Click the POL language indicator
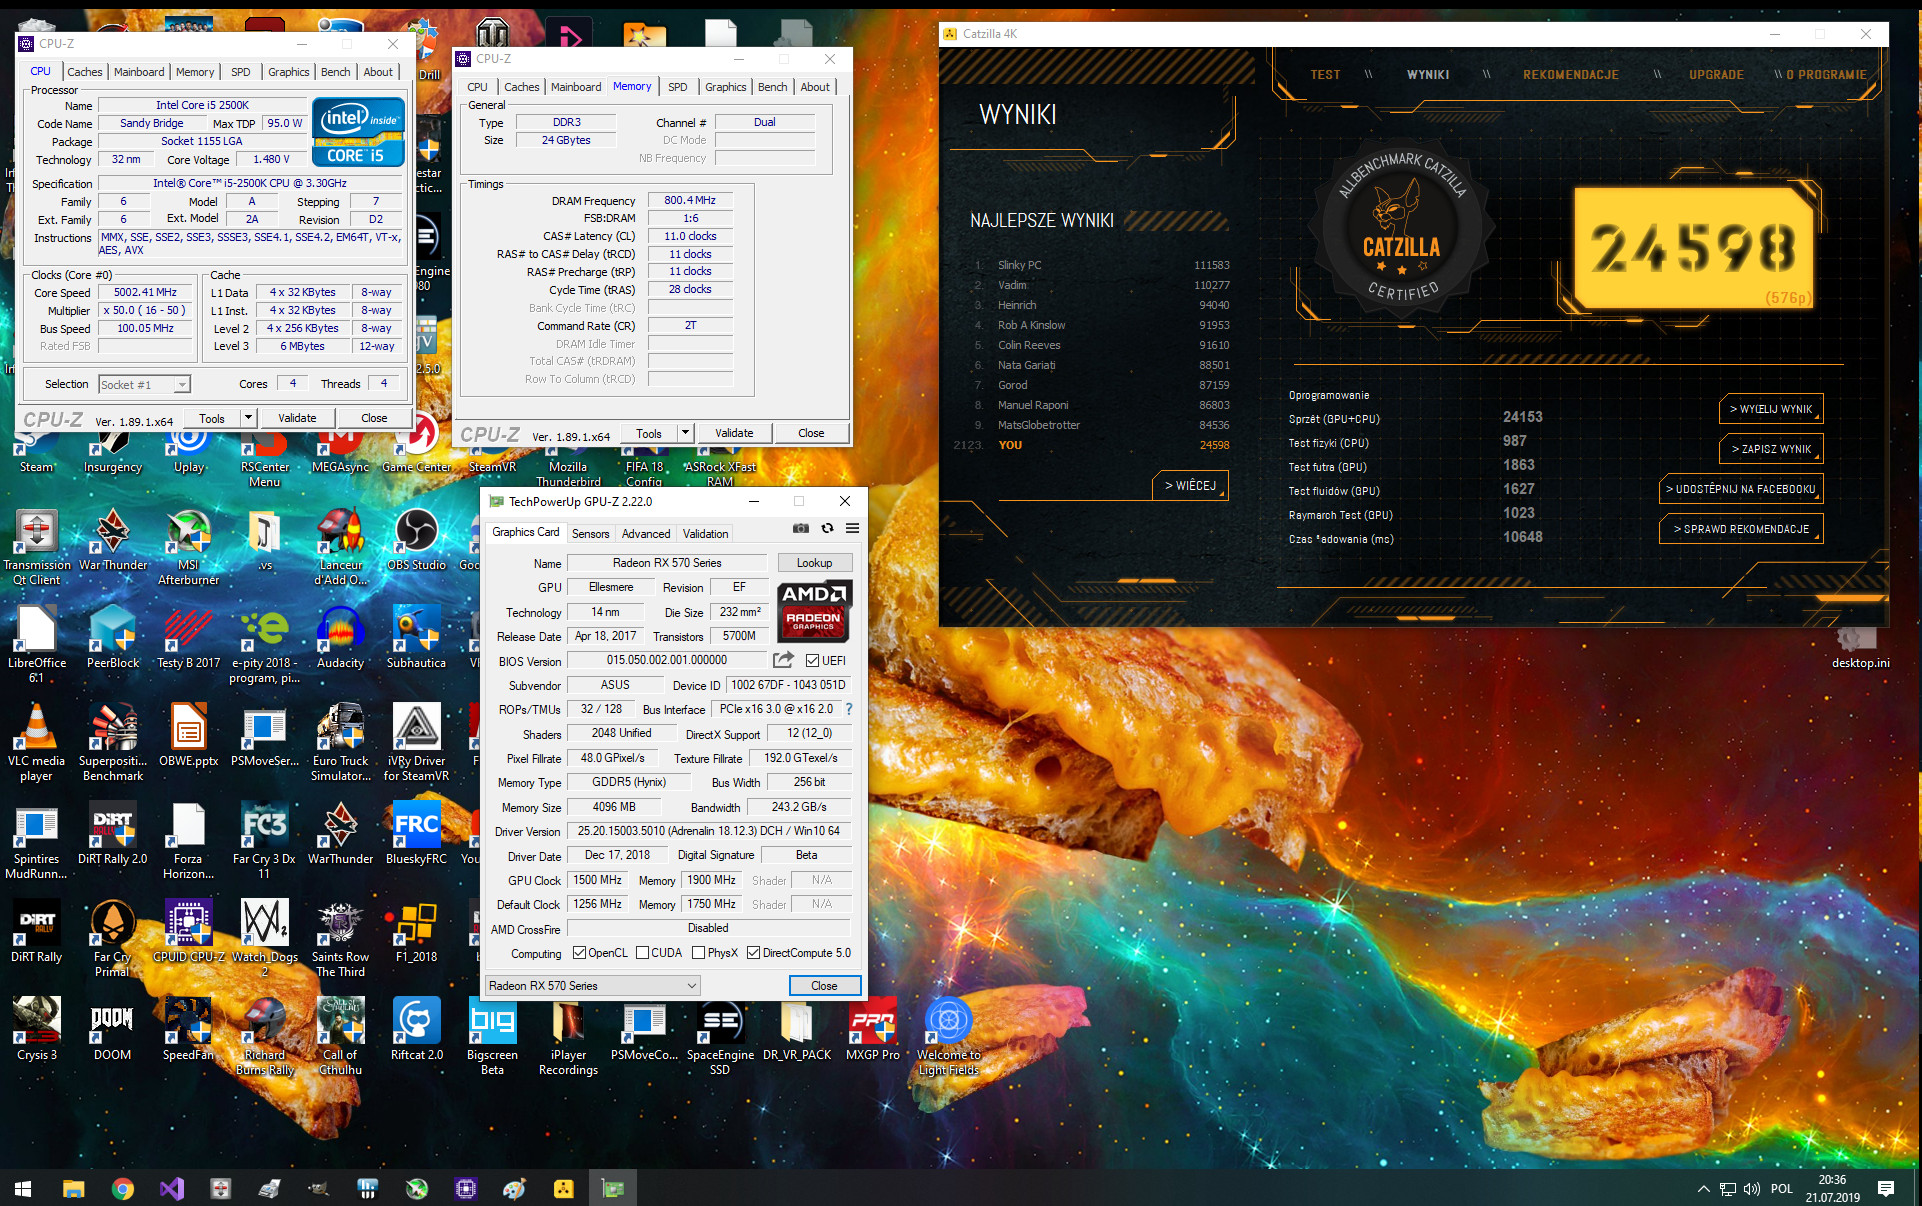The image size is (1922, 1206). [1781, 1189]
